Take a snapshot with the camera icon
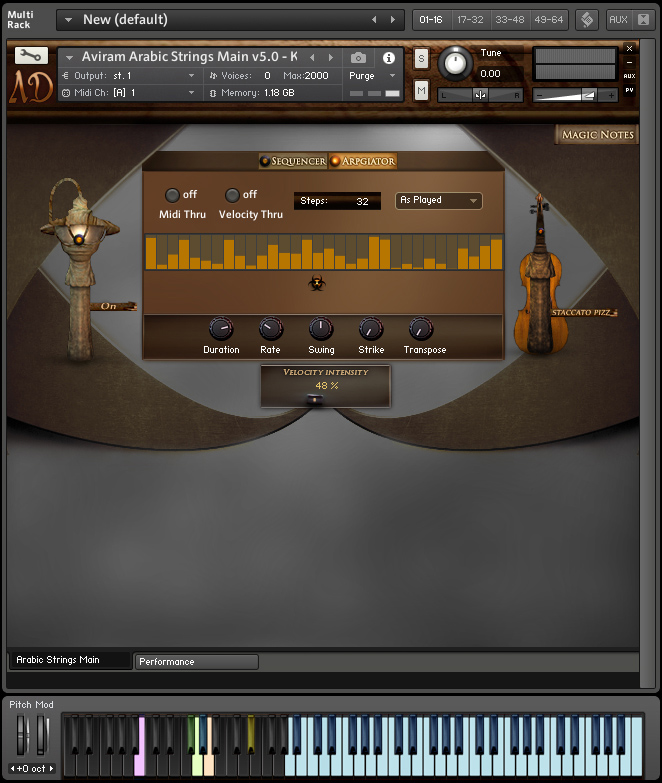662x783 pixels. click(358, 58)
